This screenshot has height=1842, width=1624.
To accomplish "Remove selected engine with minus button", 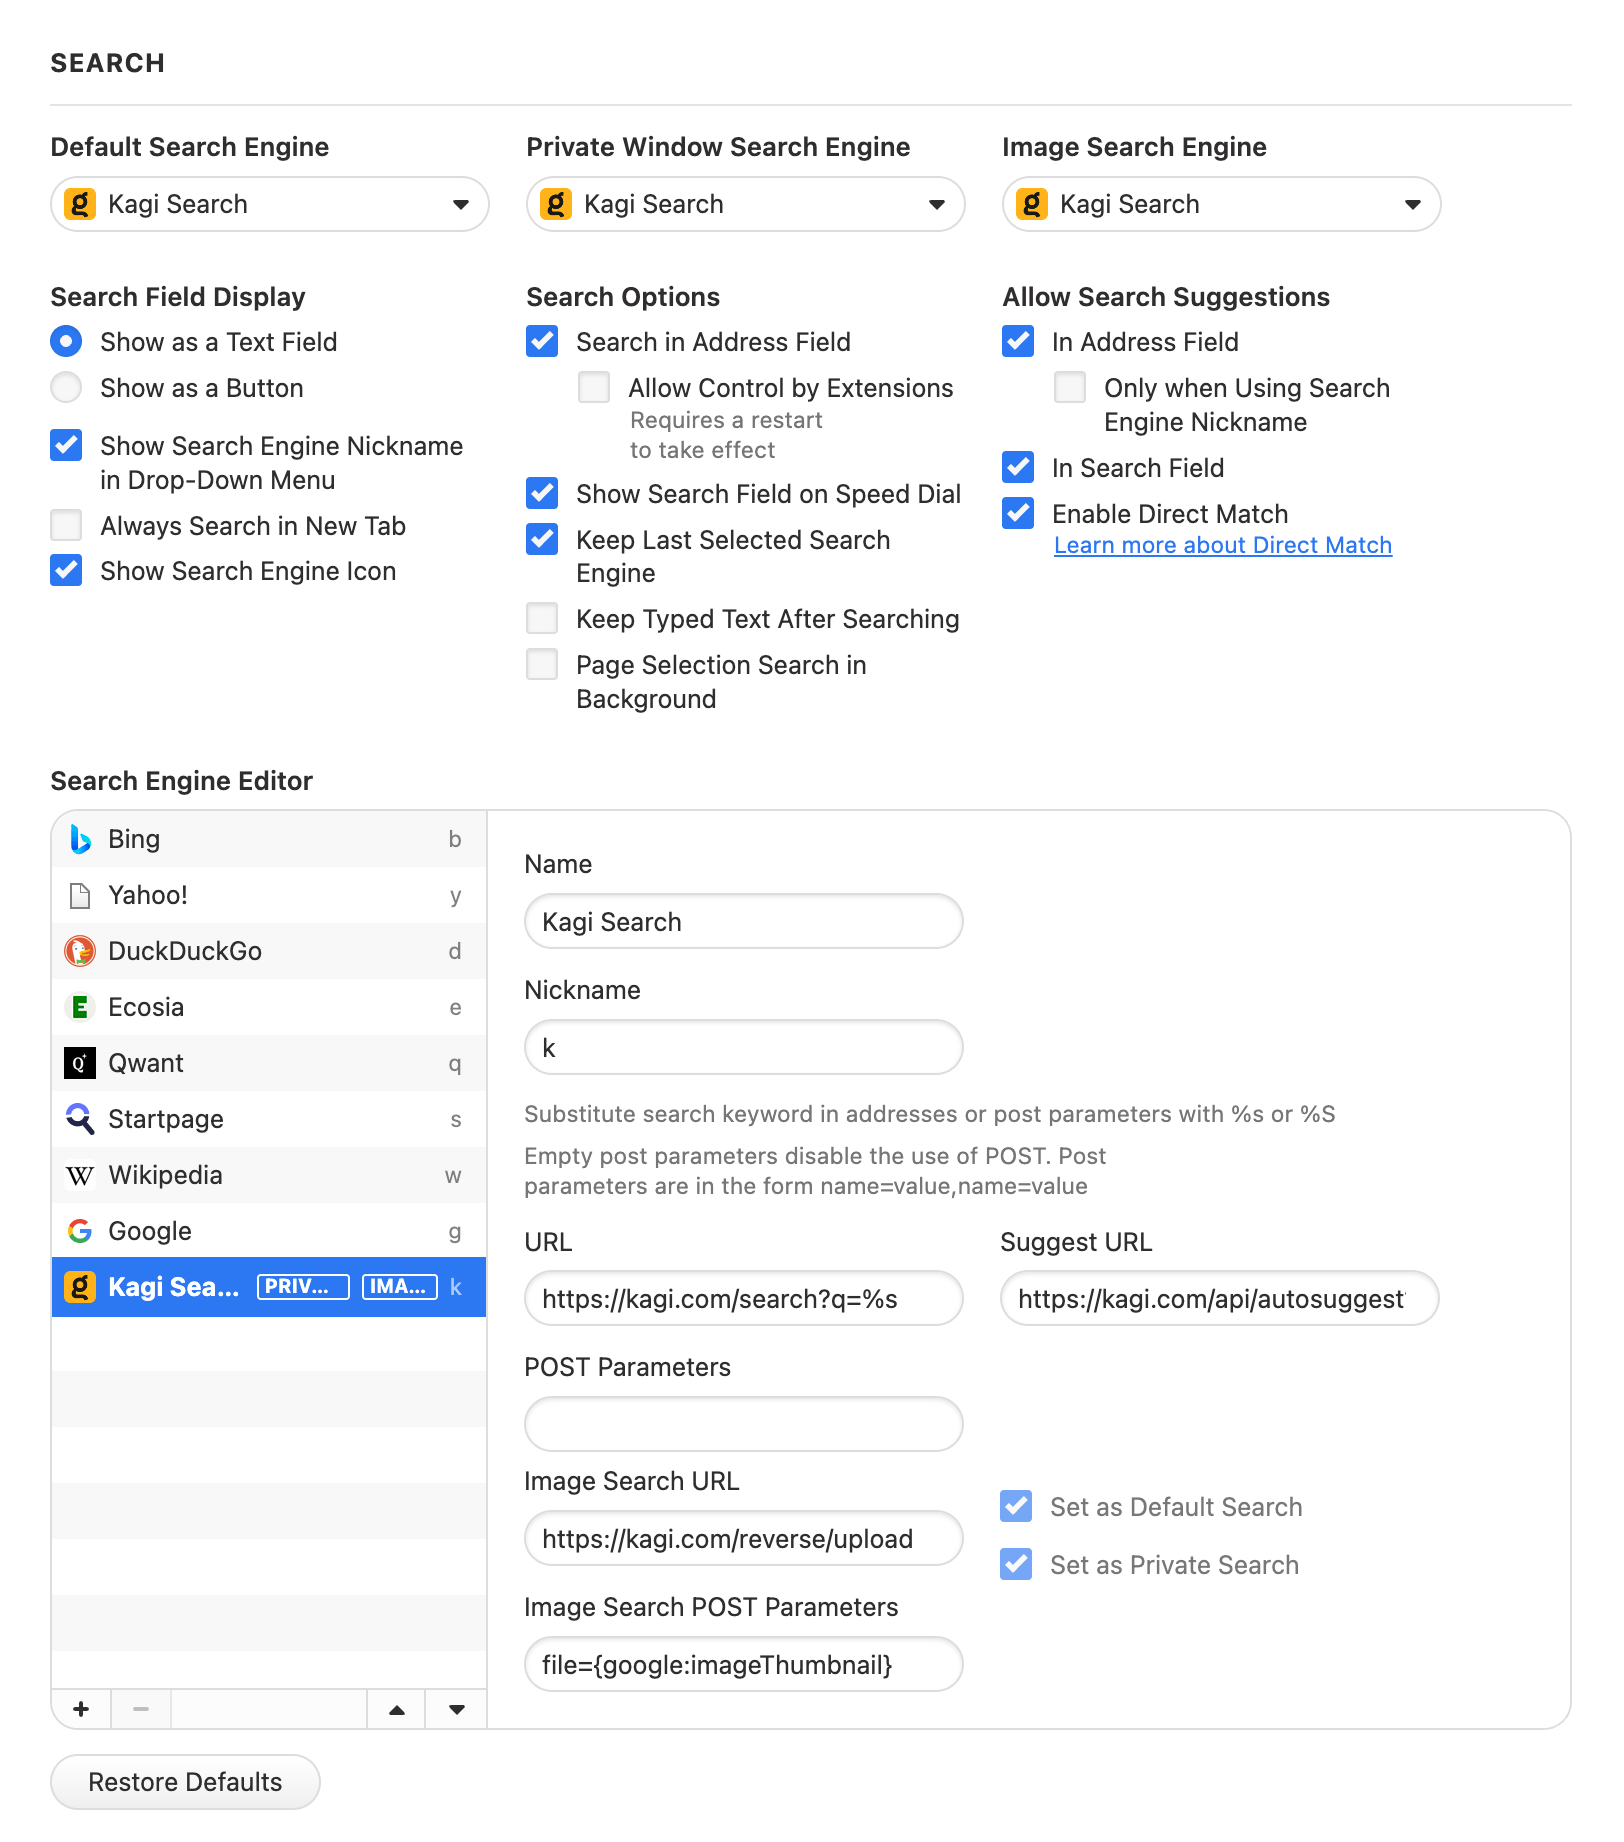I will 141,1709.
